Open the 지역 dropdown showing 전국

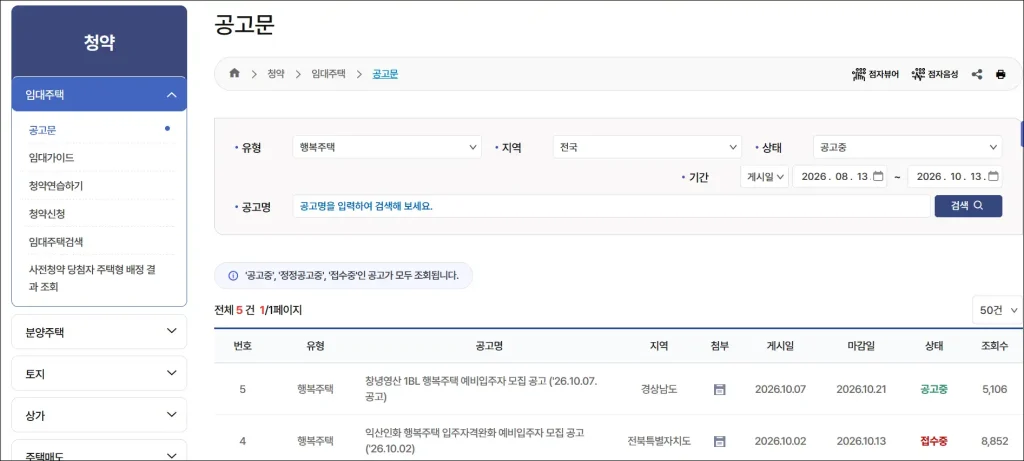[x=647, y=147]
